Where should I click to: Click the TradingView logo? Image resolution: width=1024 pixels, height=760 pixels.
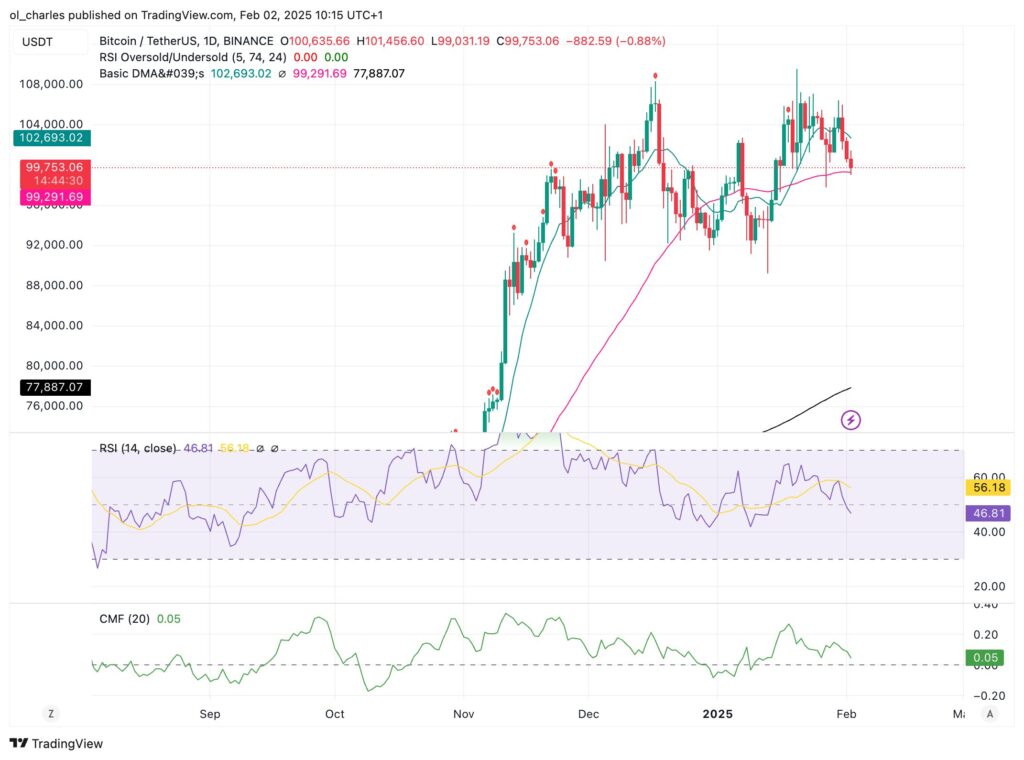coord(57,744)
